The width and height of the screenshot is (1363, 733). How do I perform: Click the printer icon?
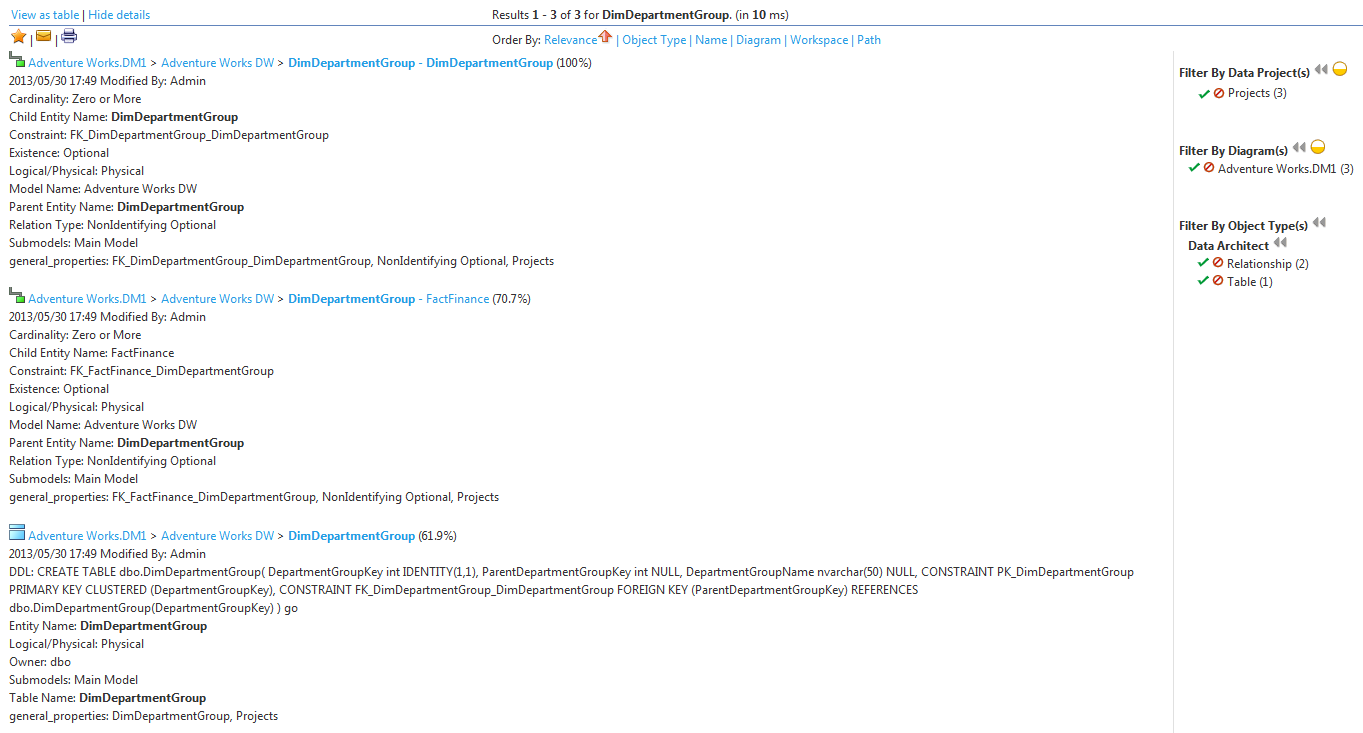click(68, 37)
